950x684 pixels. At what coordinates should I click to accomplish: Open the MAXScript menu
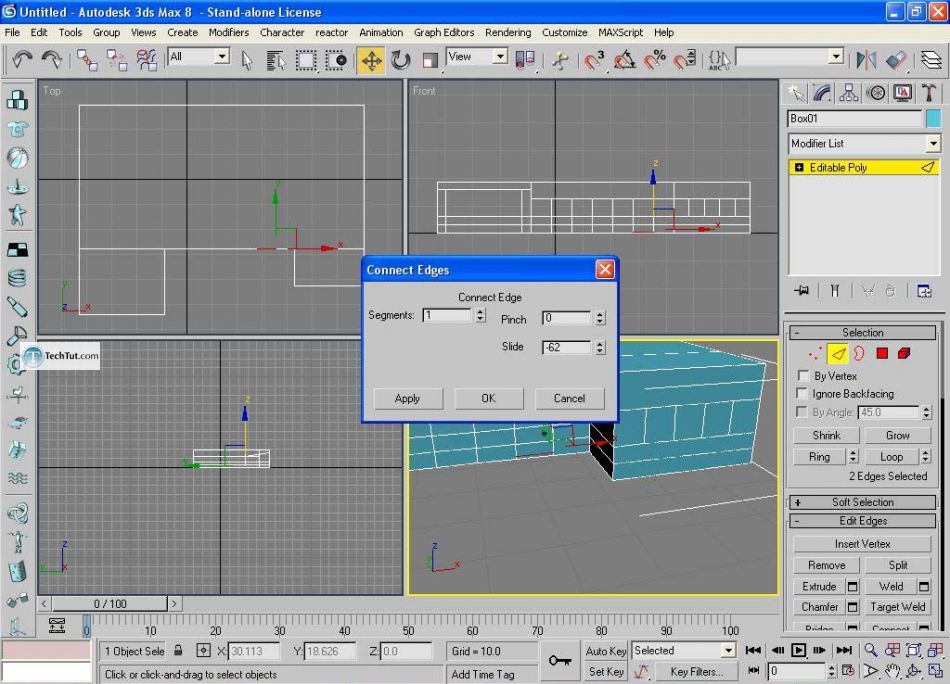point(620,33)
